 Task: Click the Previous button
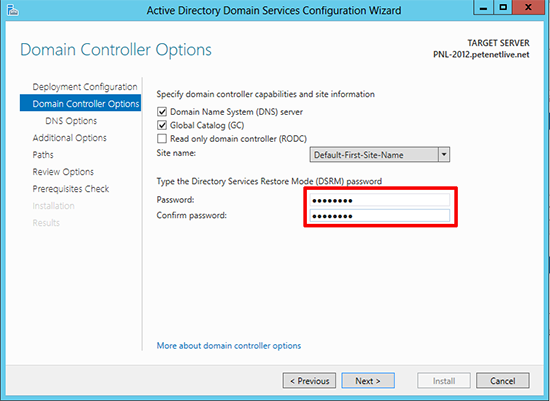[309, 381]
